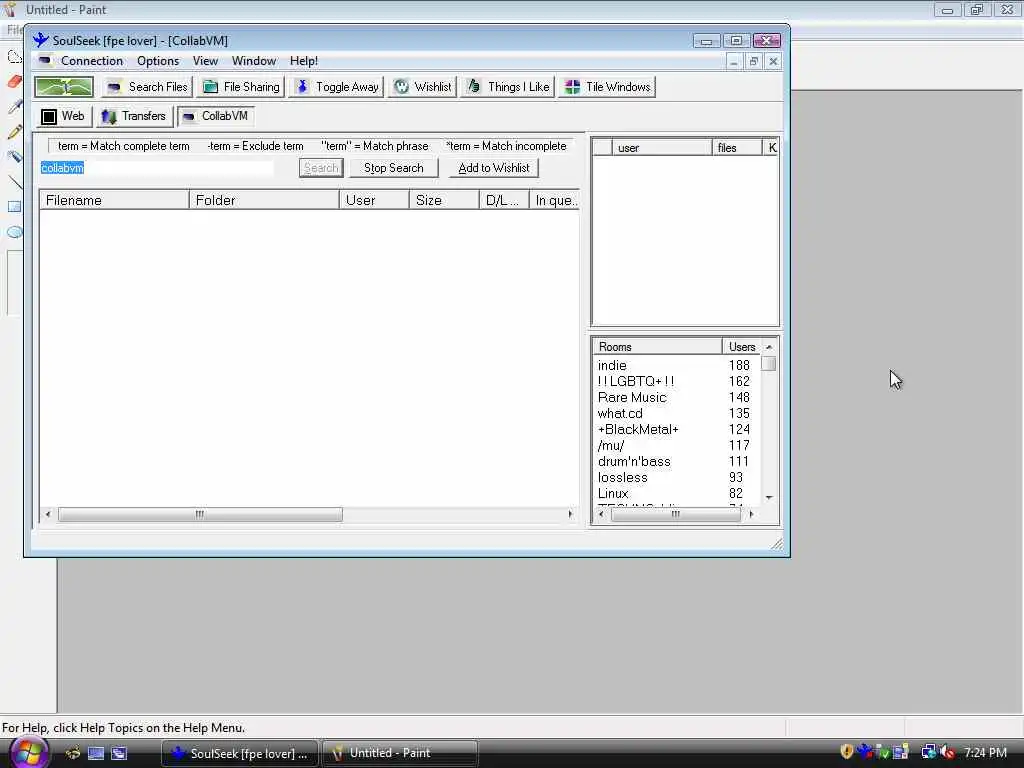Image resolution: width=1024 pixels, height=768 pixels.
Task: Click switch between windows quick launch icon
Action: point(119,753)
